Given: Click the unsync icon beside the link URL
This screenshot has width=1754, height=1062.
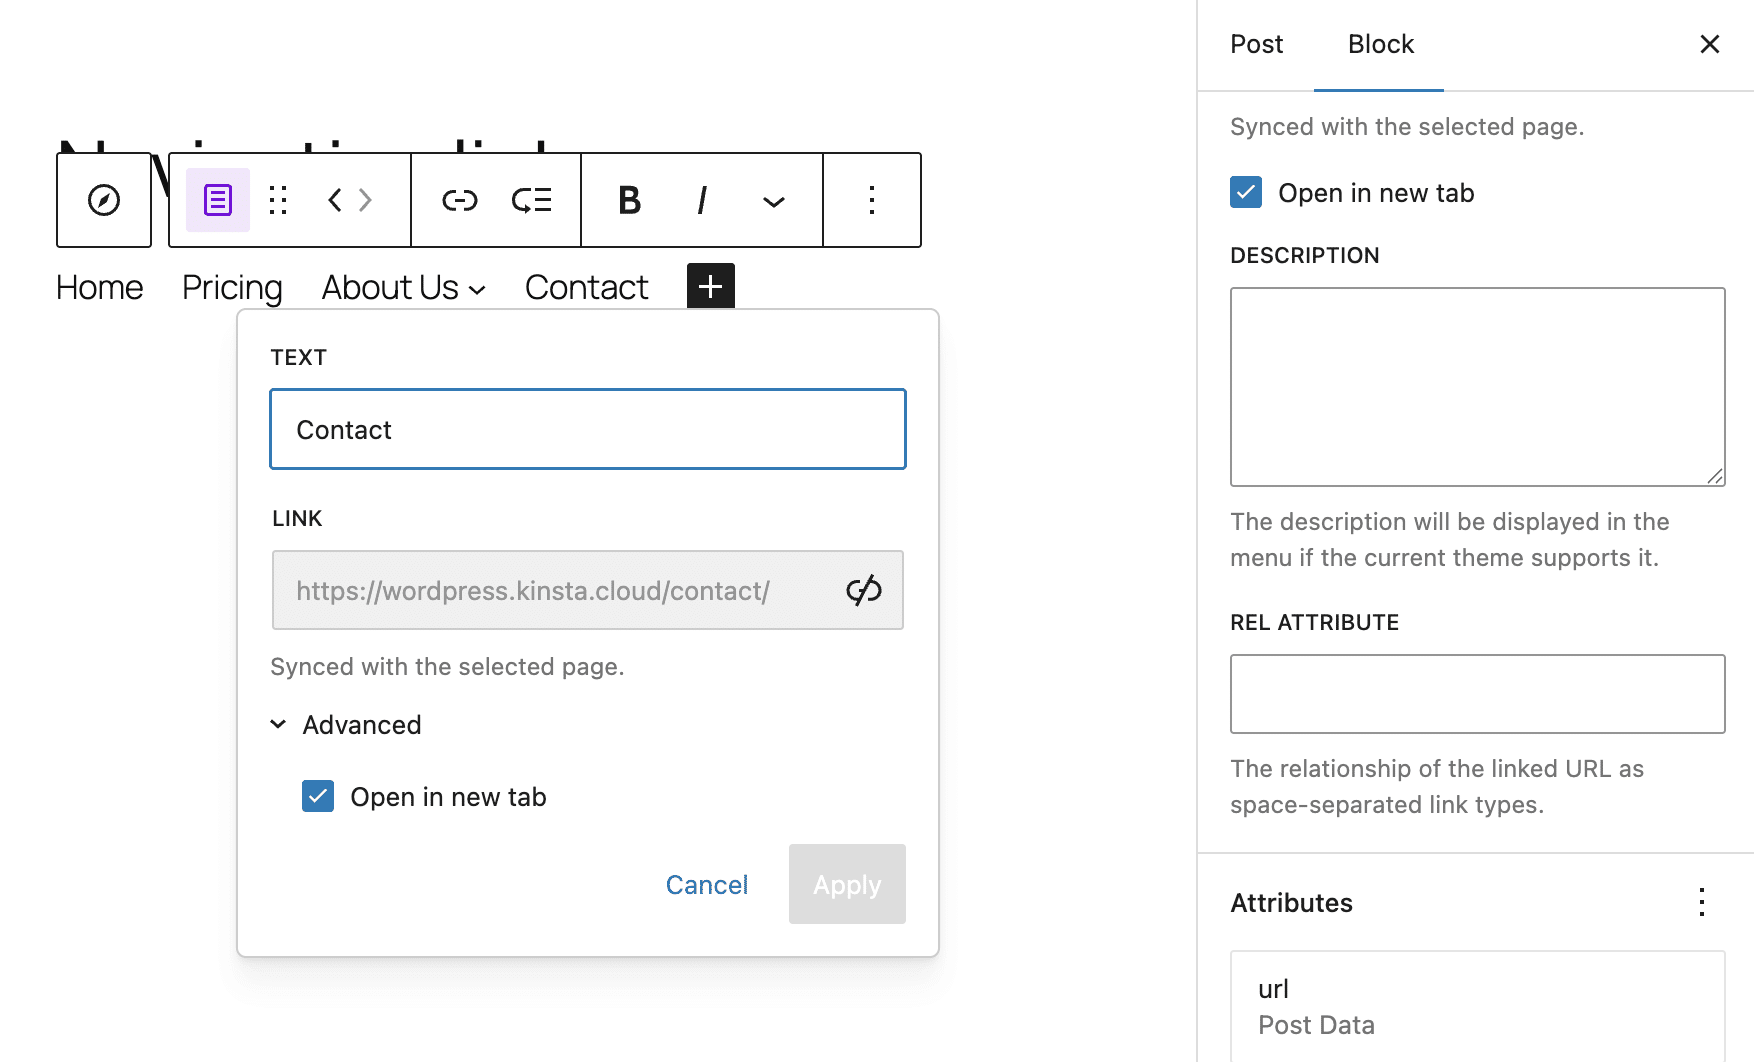Looking at the screenshot, I should [x=864, y=590].
